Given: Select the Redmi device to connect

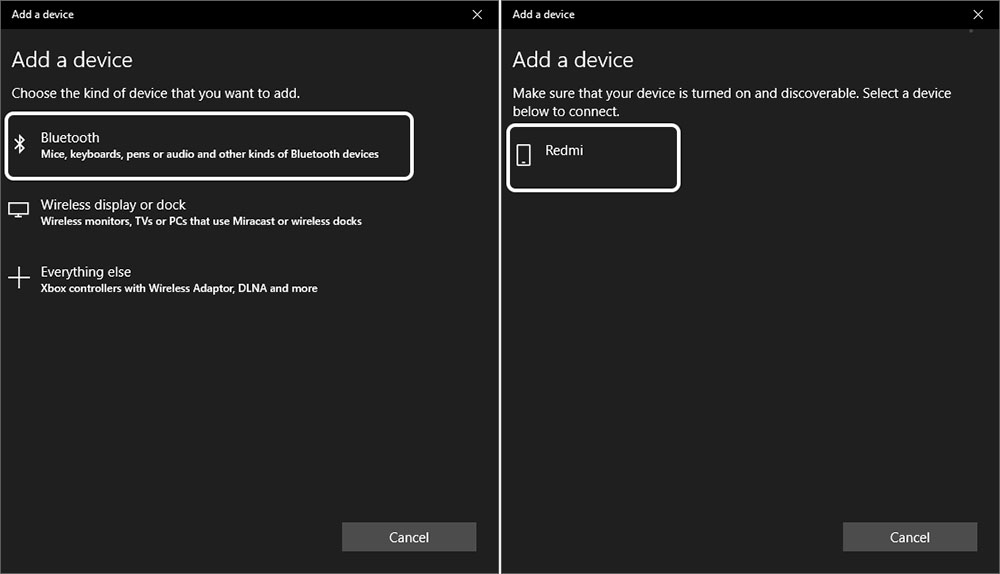Looking at the screenshot, I should [x=564, y=151].
